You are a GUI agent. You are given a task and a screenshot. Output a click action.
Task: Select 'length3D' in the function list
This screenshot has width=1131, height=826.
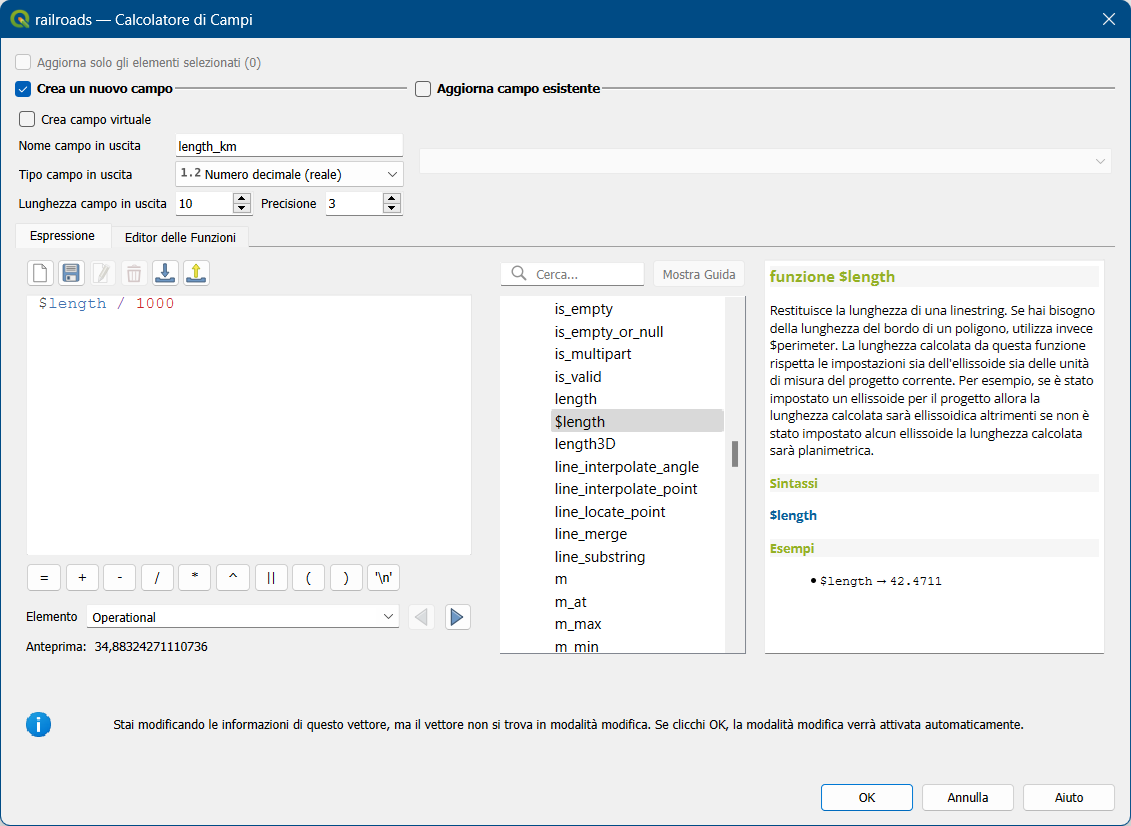pyautogui.click(x=585, y=444)
